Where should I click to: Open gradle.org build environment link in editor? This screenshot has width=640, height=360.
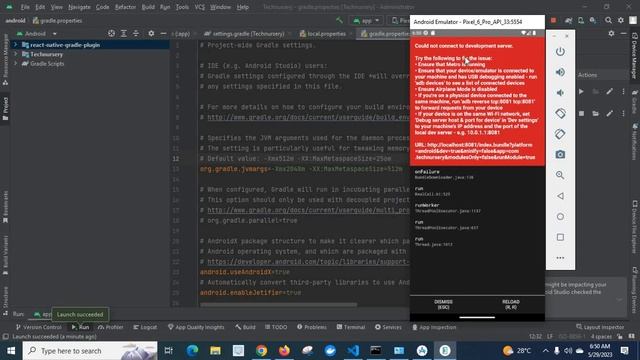pyautogui.click(x=308, y=117)
